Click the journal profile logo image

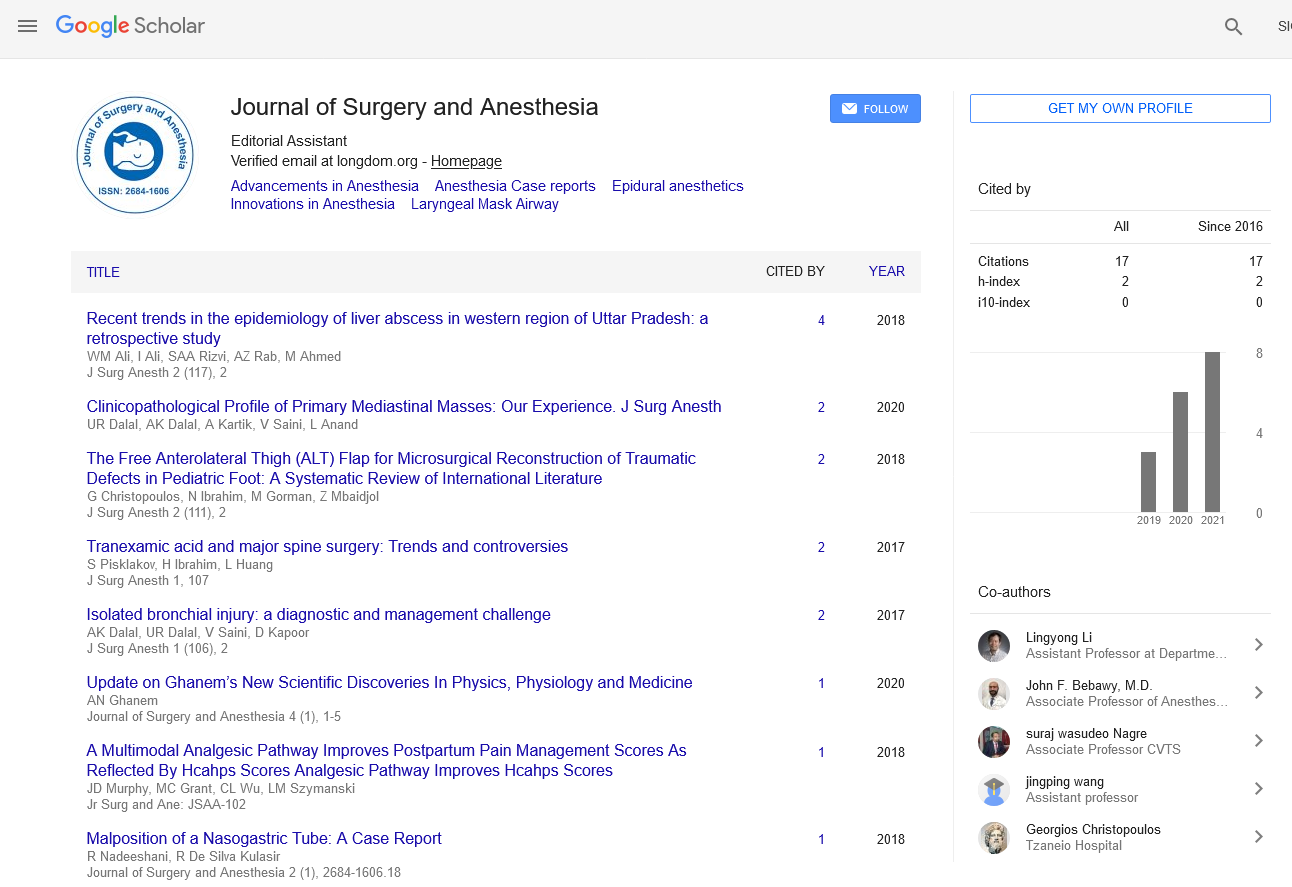coord(135,155)
